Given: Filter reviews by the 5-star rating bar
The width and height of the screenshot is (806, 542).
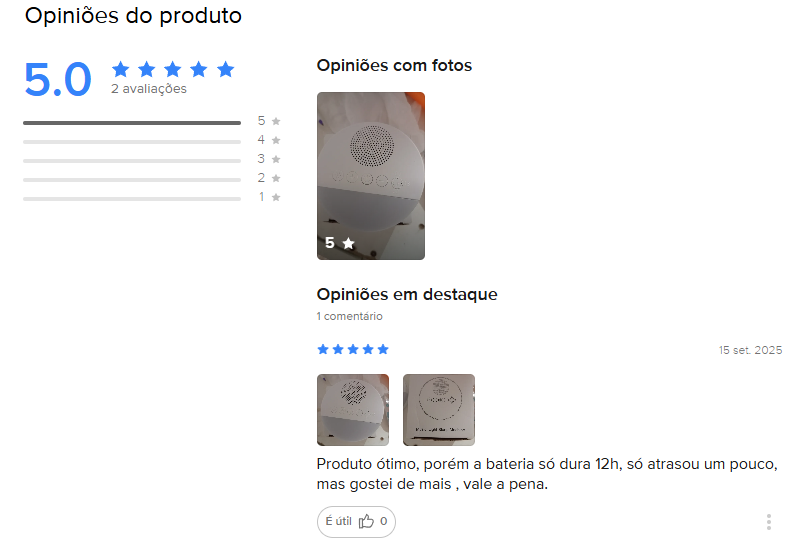Looking at the screenshot, I should coord(132,123).
